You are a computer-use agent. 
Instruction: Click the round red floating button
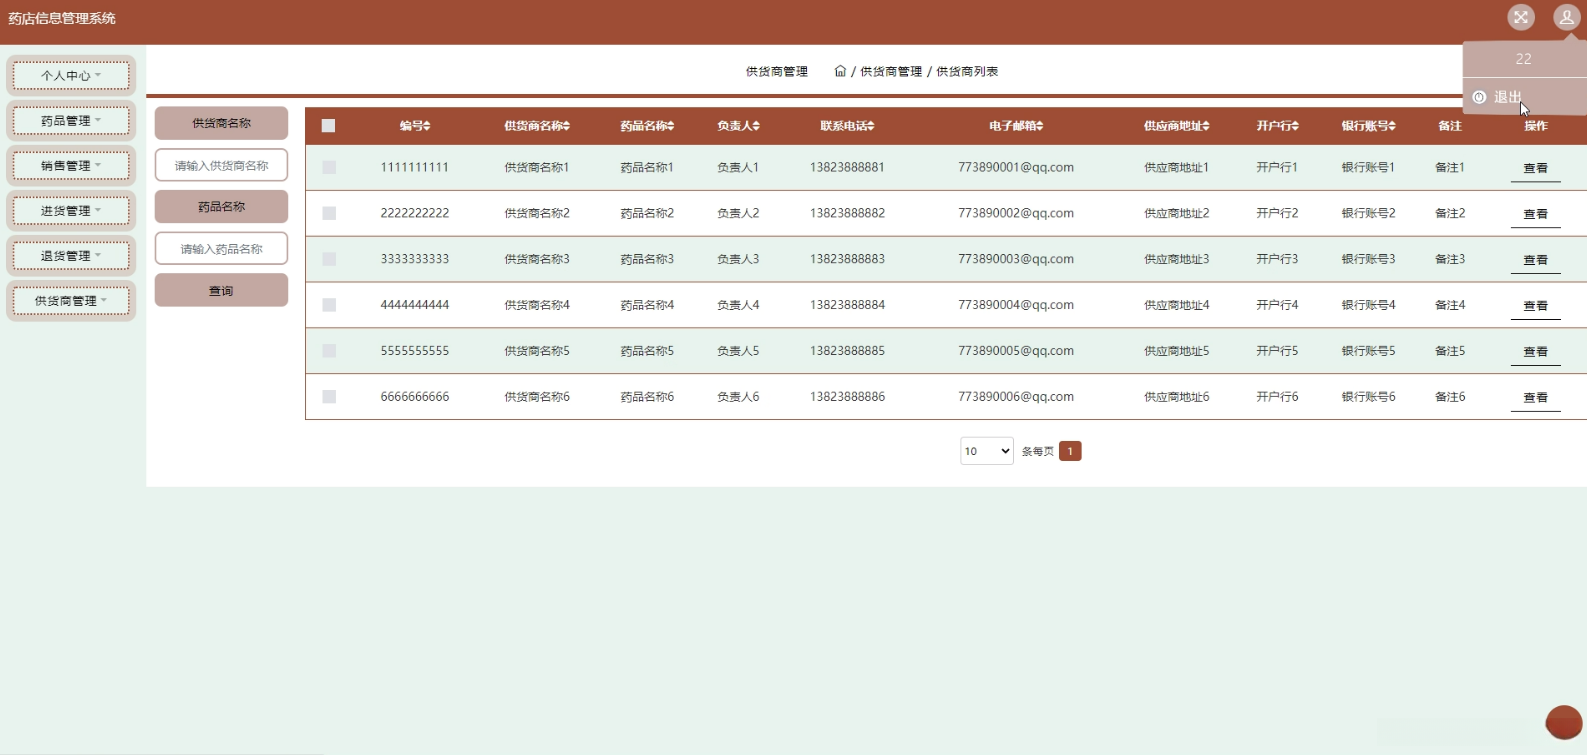[1564, 722]
